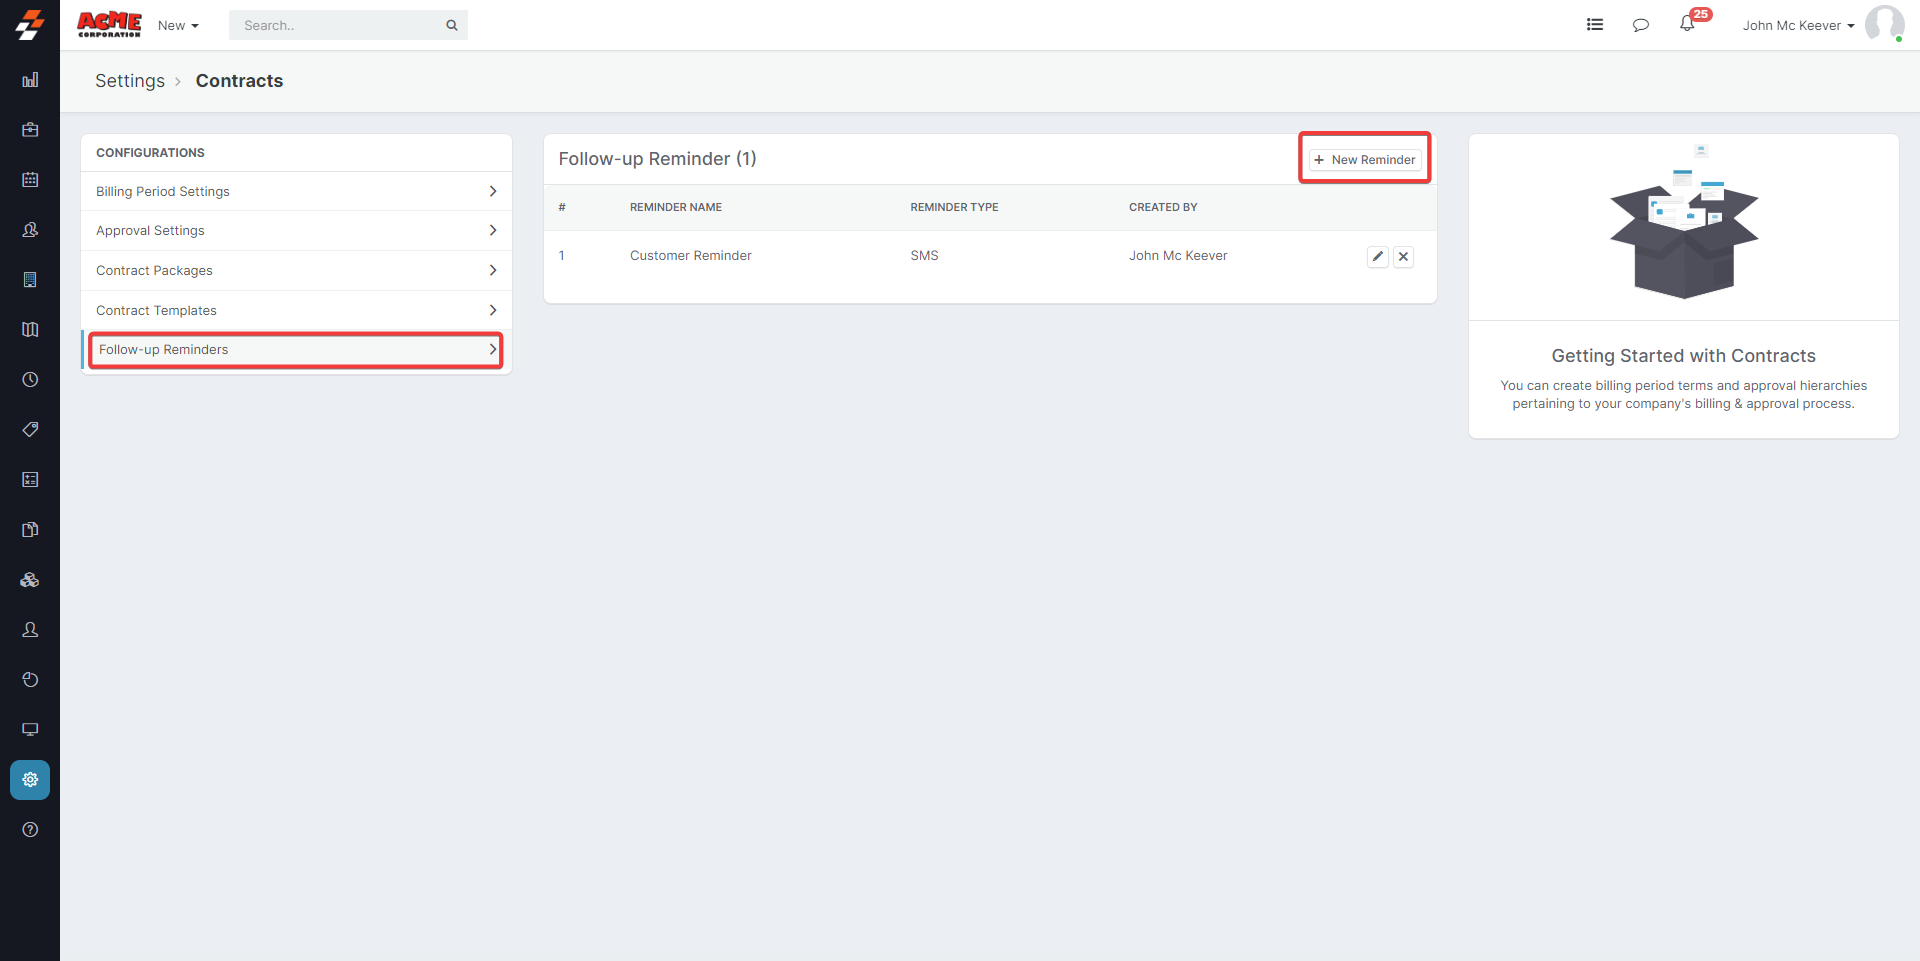Click the red lightning app logo
Screen dimensions: 1920x961
(x=30, y=25)
